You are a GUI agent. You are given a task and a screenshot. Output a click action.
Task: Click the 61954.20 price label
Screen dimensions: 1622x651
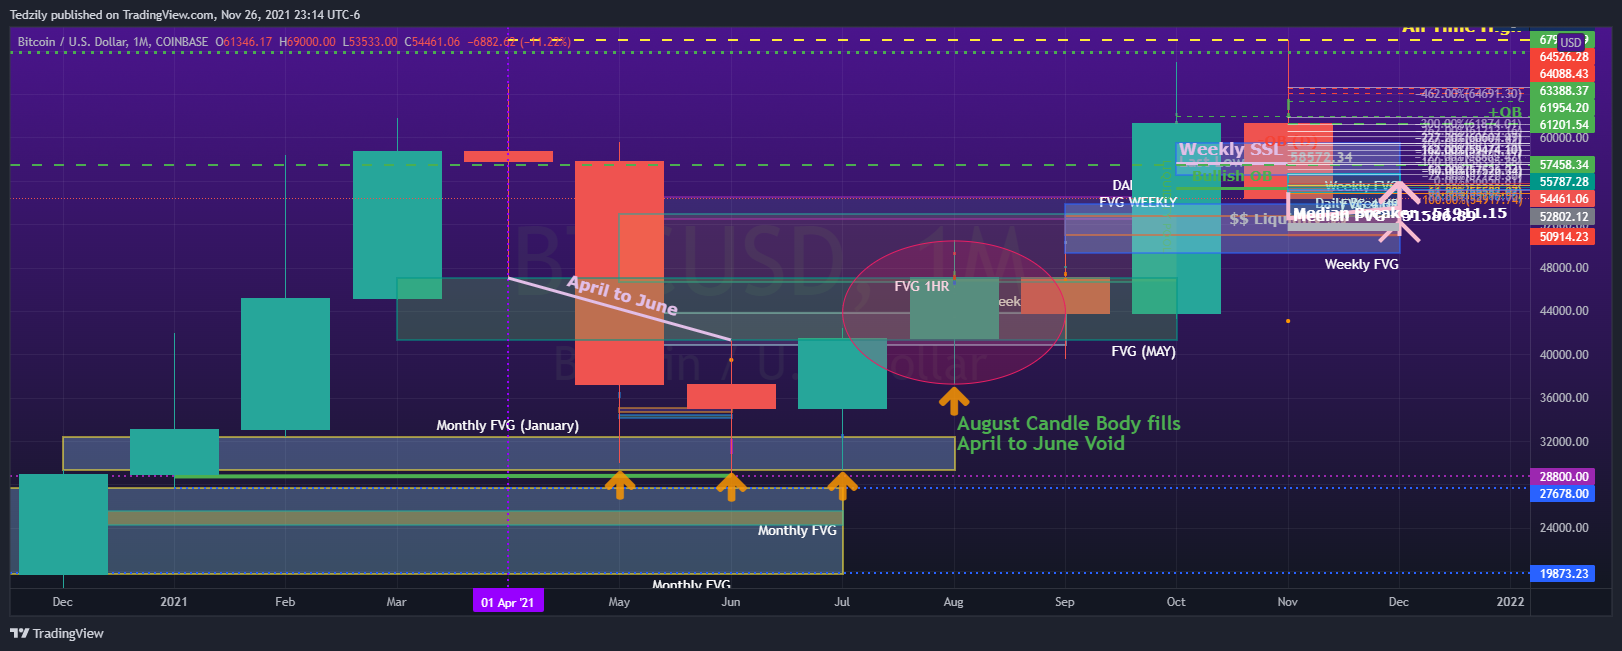1563,108
